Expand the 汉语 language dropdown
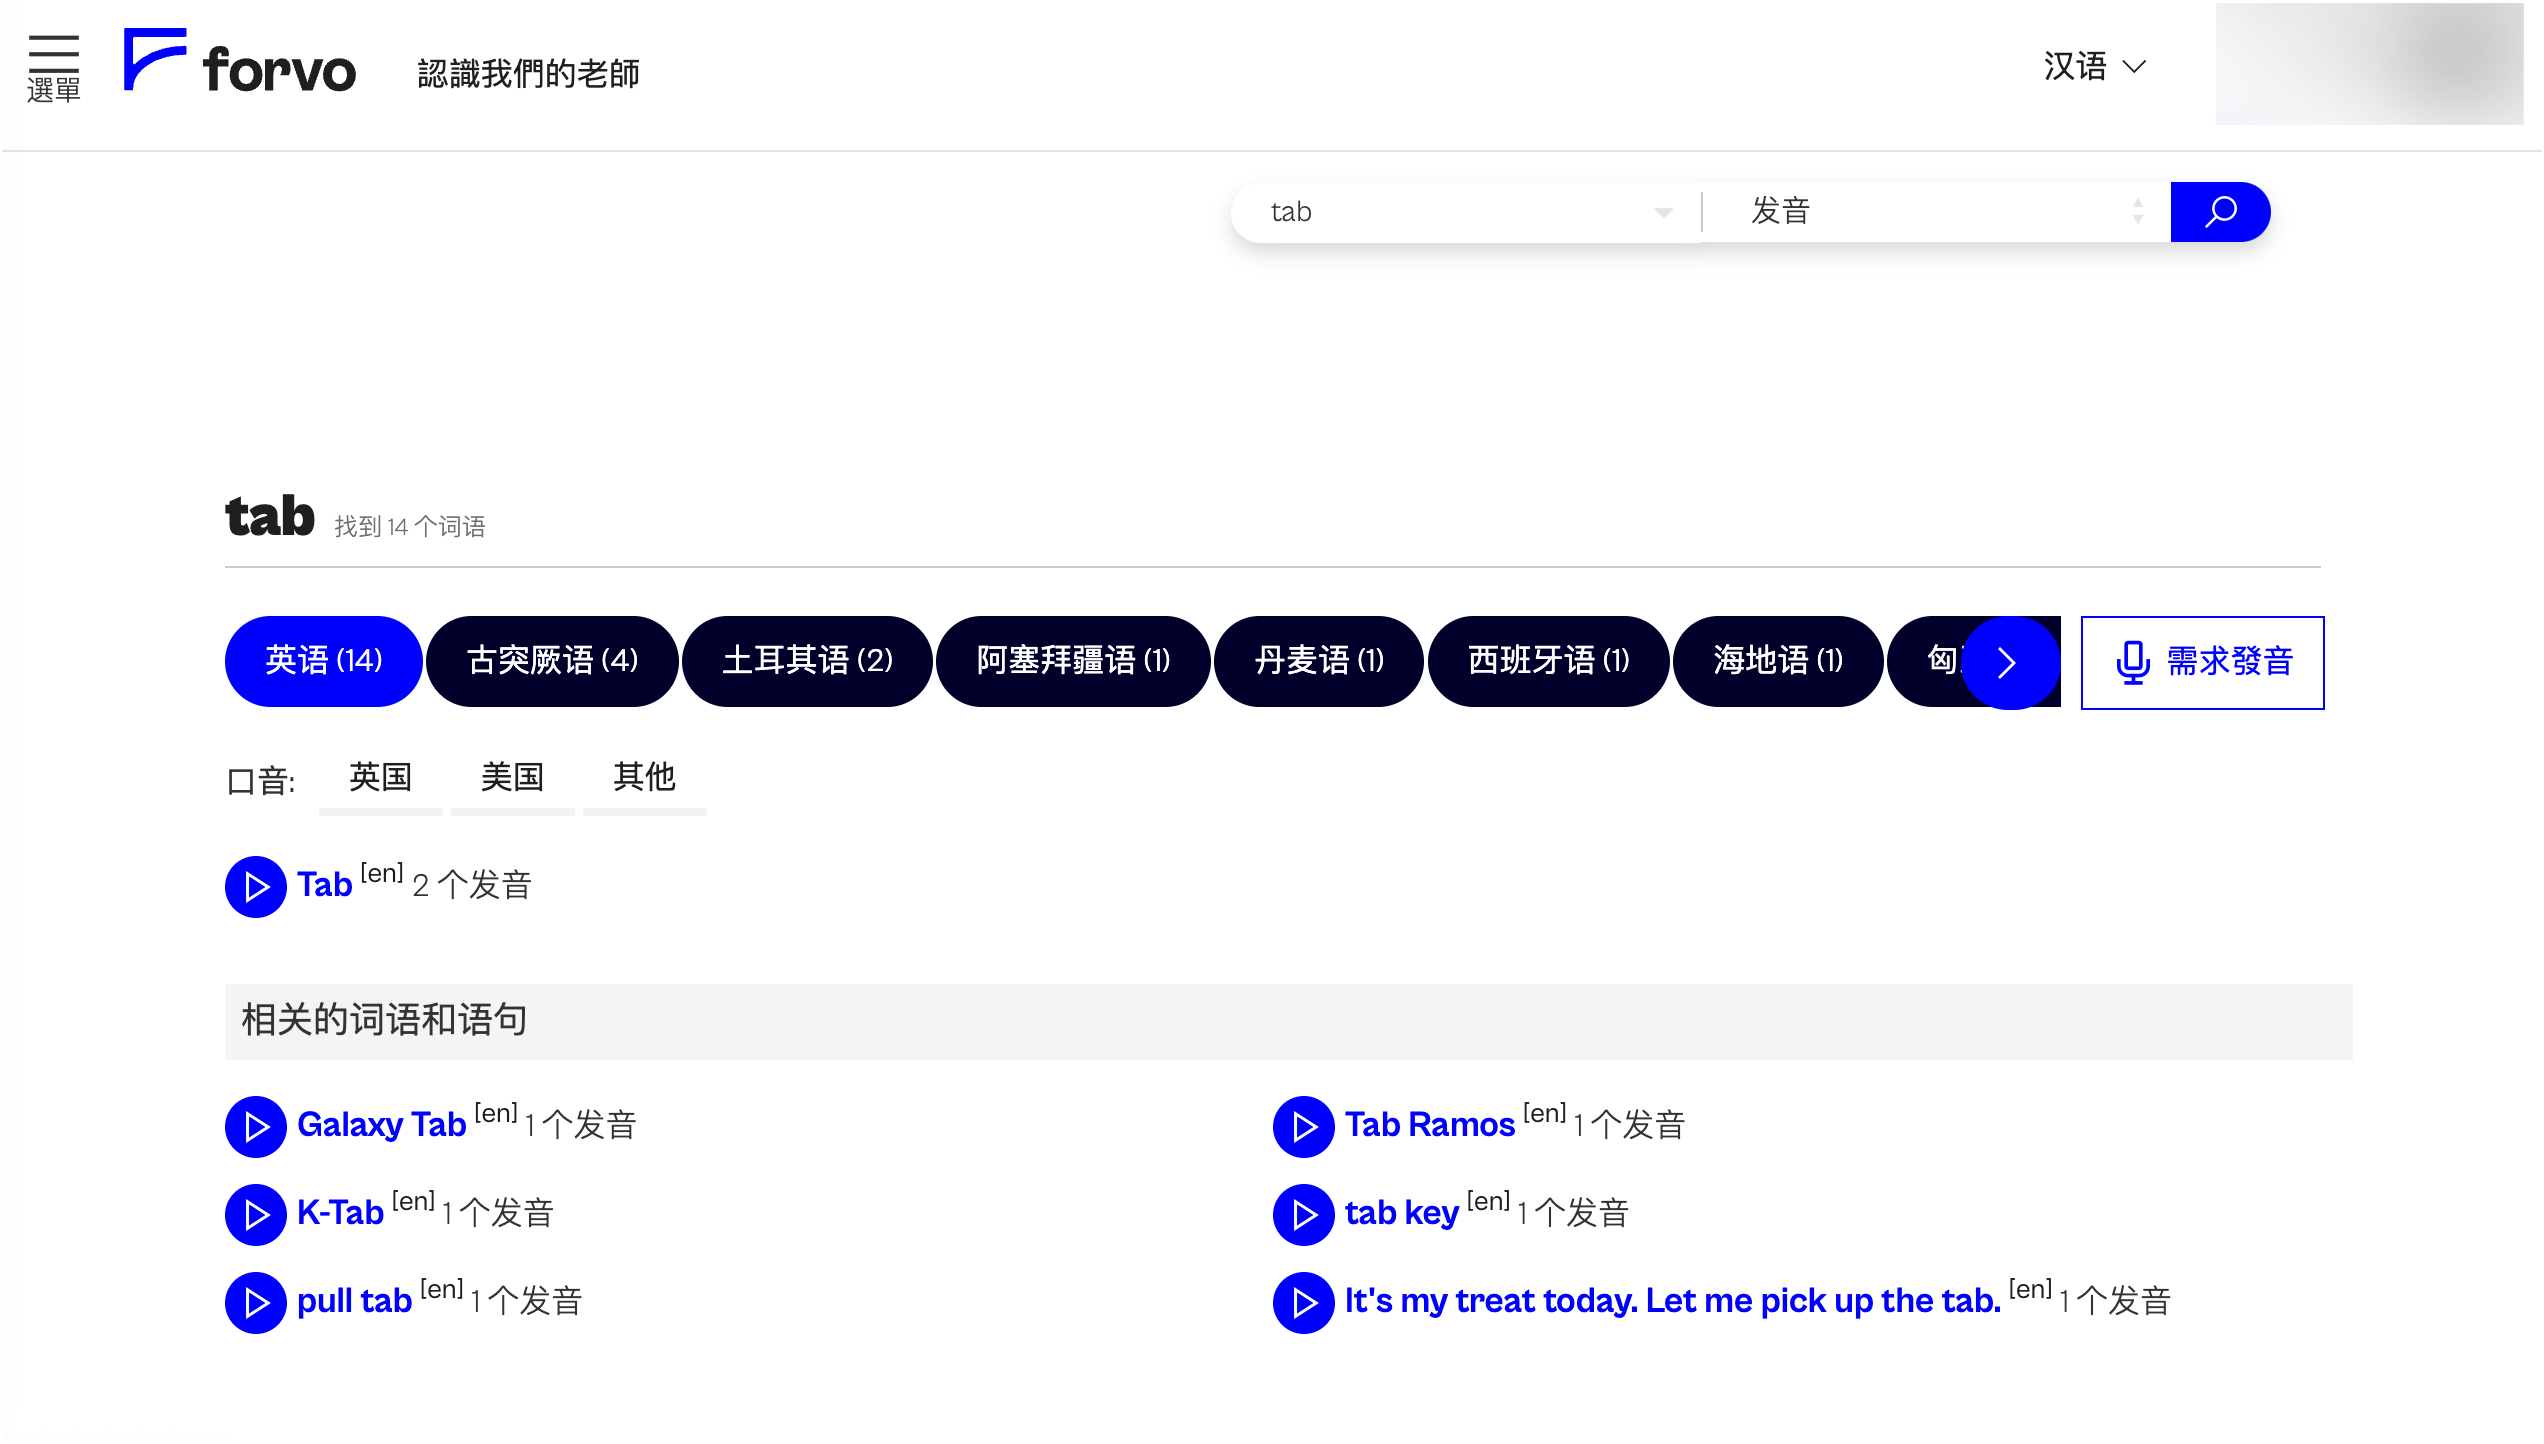The width and height of the screenshot is (2544, 1444). point(2094,67)
